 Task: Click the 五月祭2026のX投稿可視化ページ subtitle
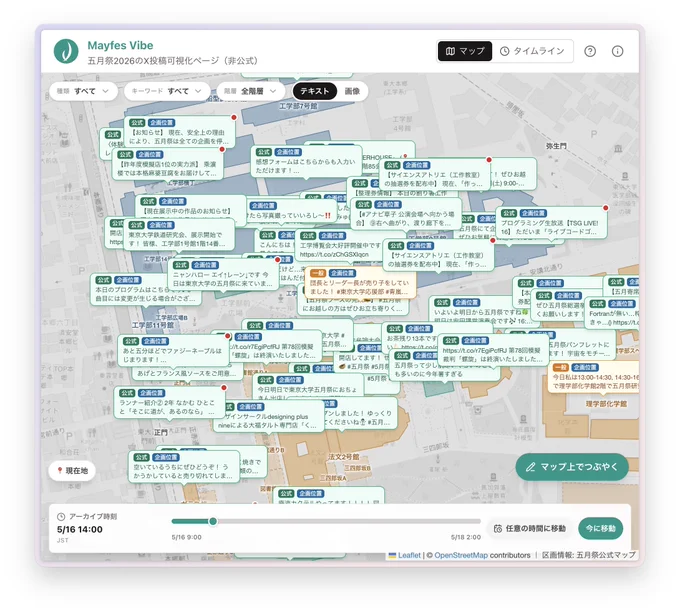(x=173, y=61)
